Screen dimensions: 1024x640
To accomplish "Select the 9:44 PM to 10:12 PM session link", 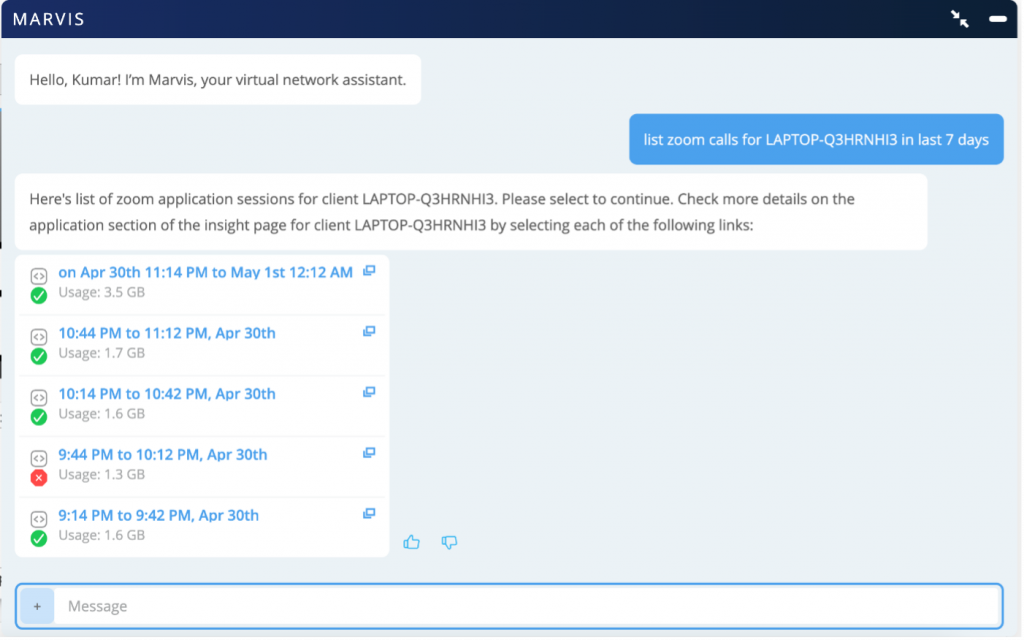I will (x=163, y=455).
